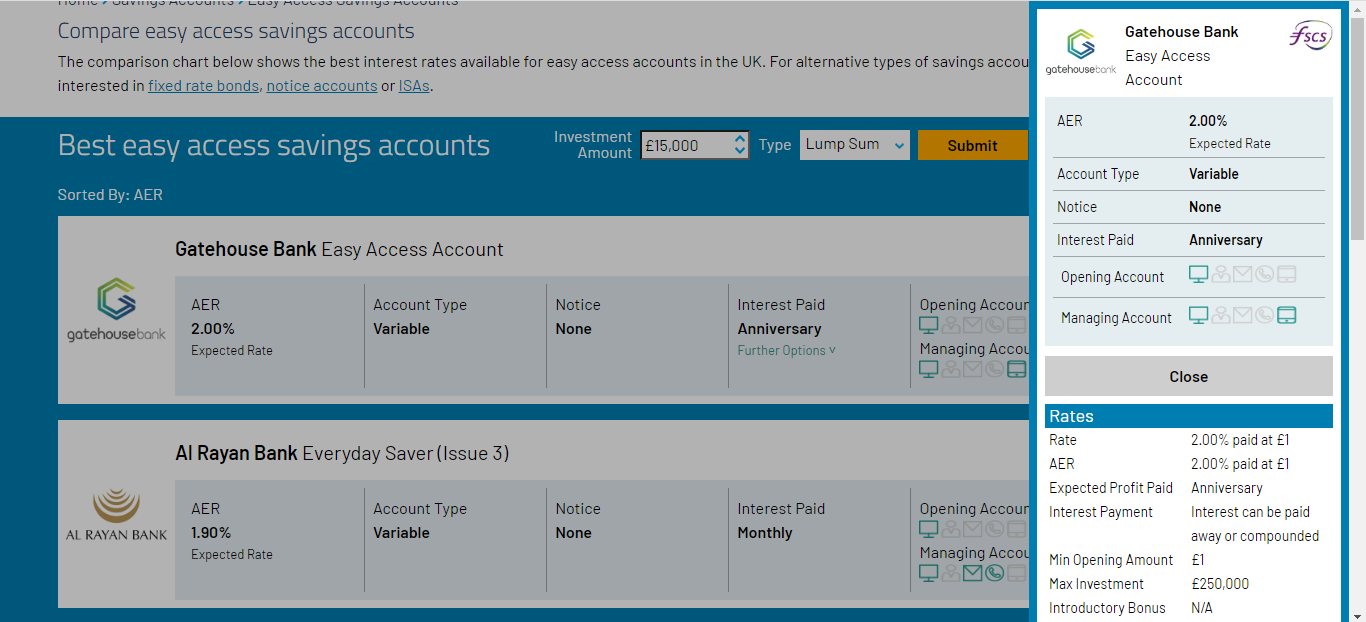Visit the ISAs link
The image size is (1366, 622).
tap(414, 85)
